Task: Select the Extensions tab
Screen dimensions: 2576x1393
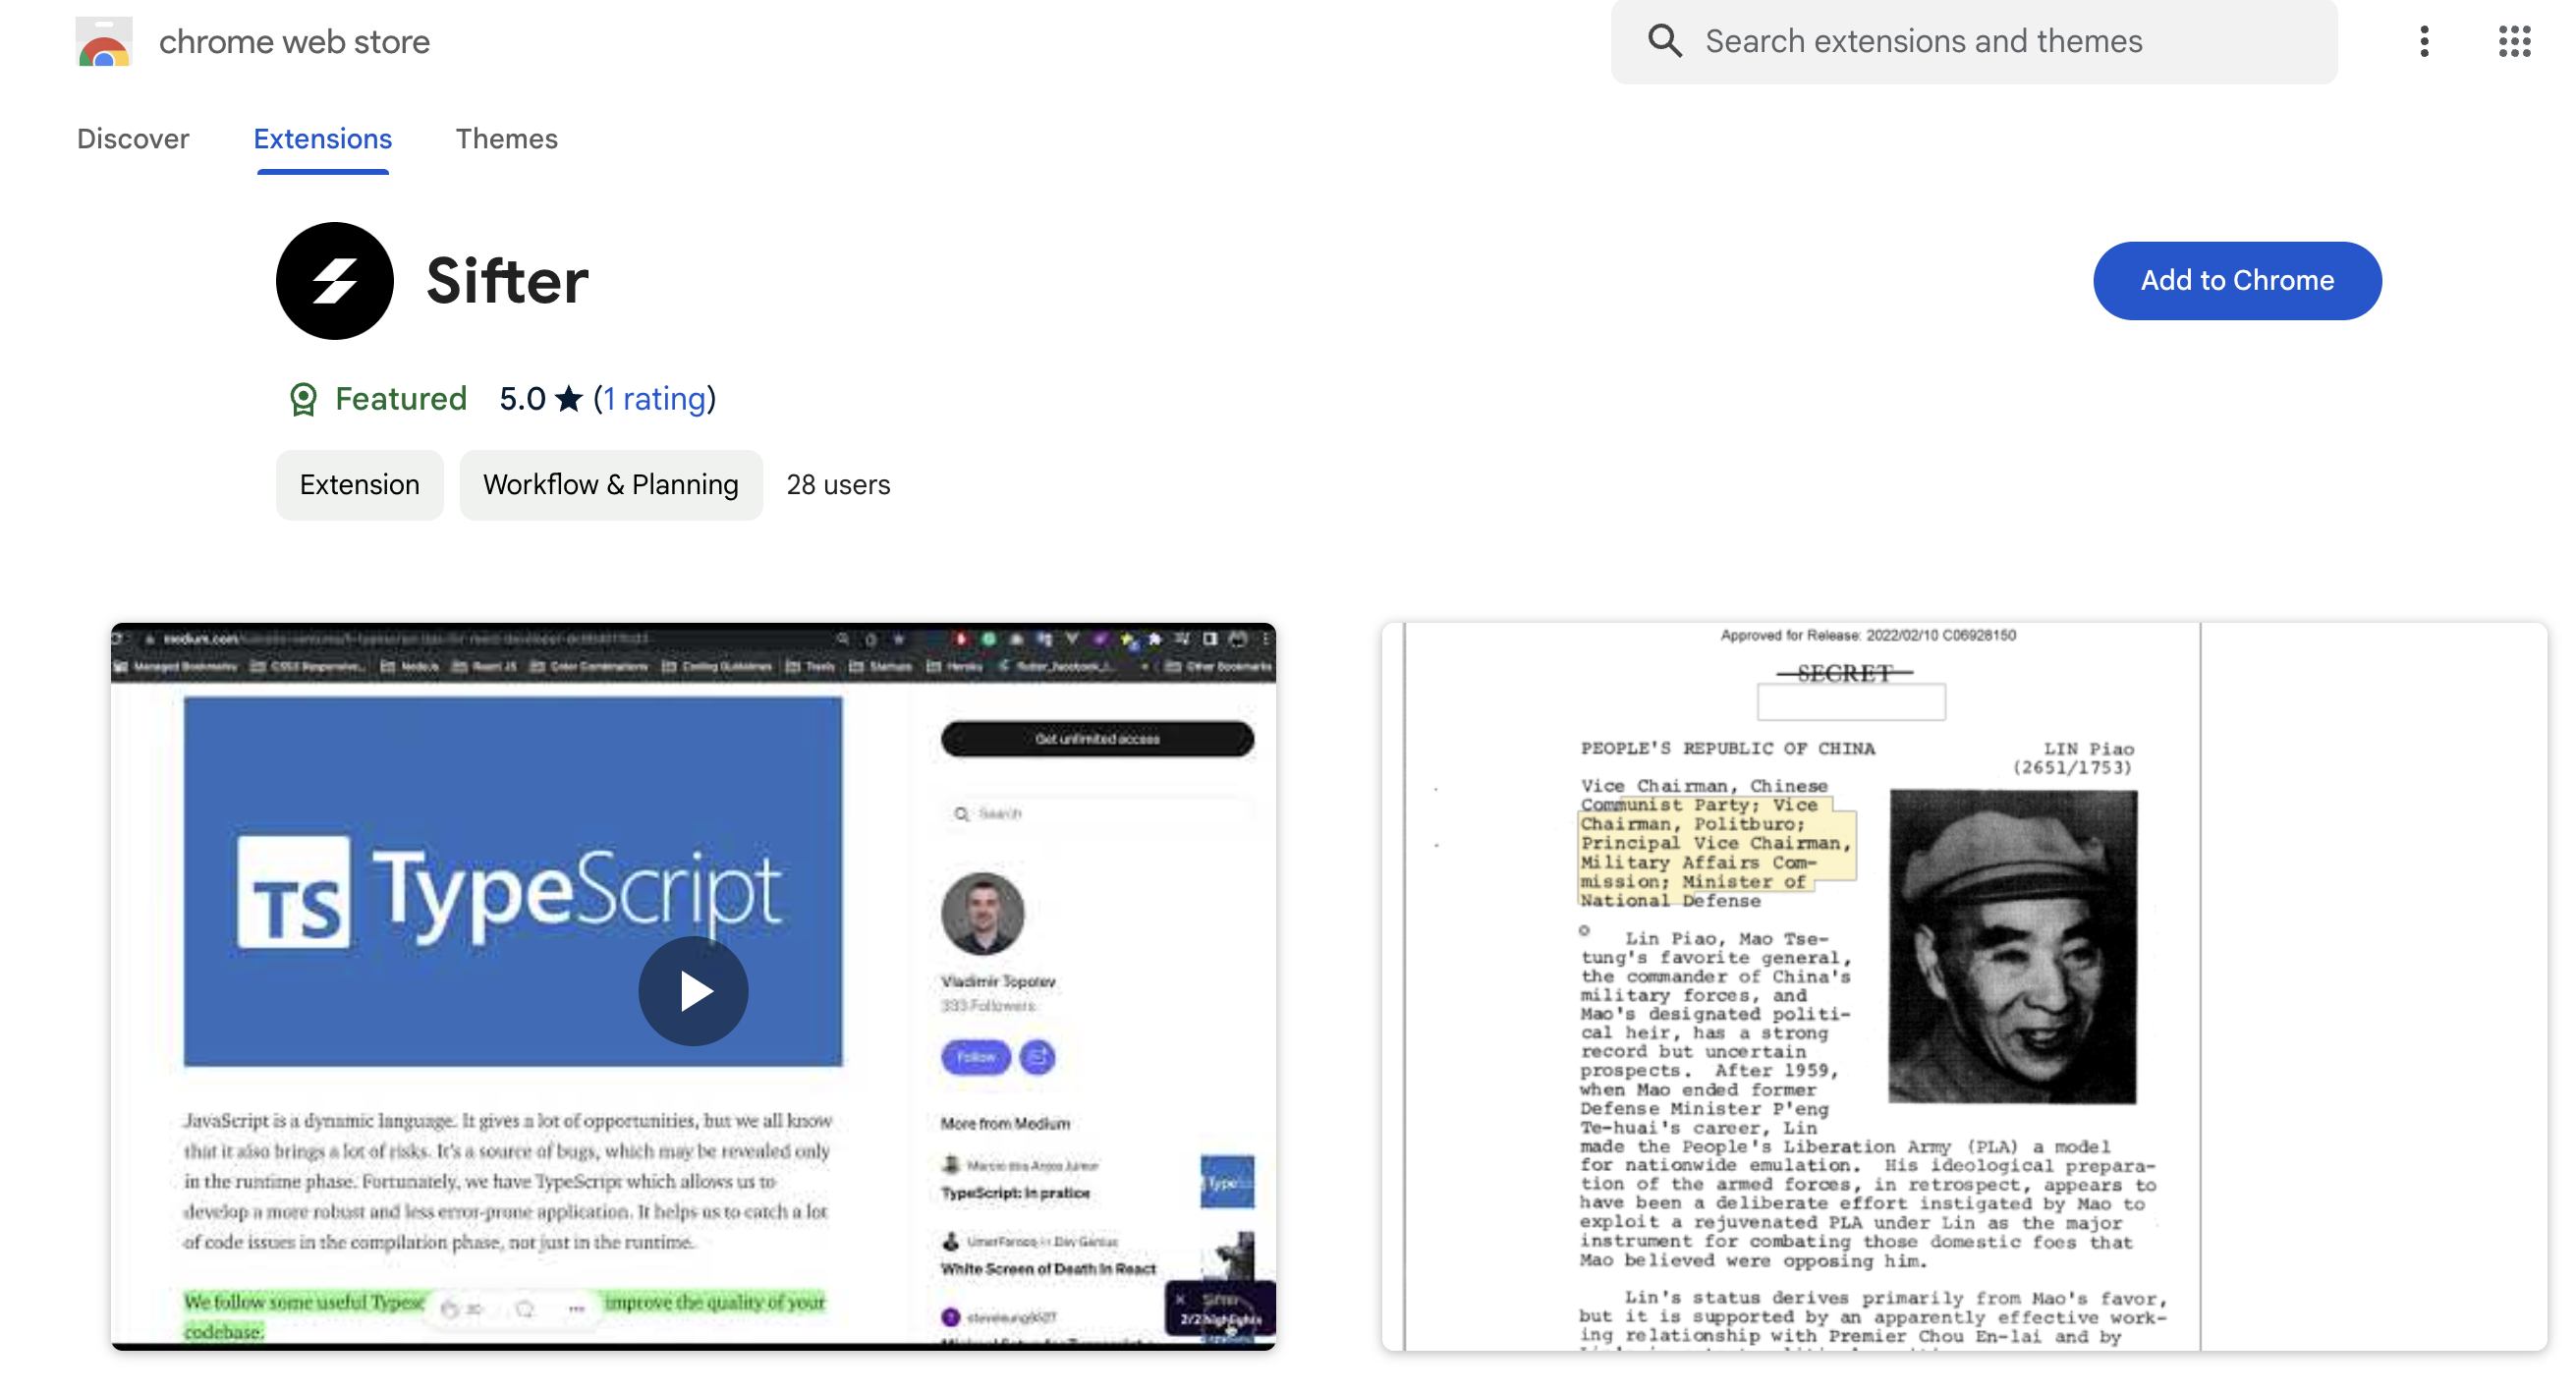Action: [x=322, y=139]
